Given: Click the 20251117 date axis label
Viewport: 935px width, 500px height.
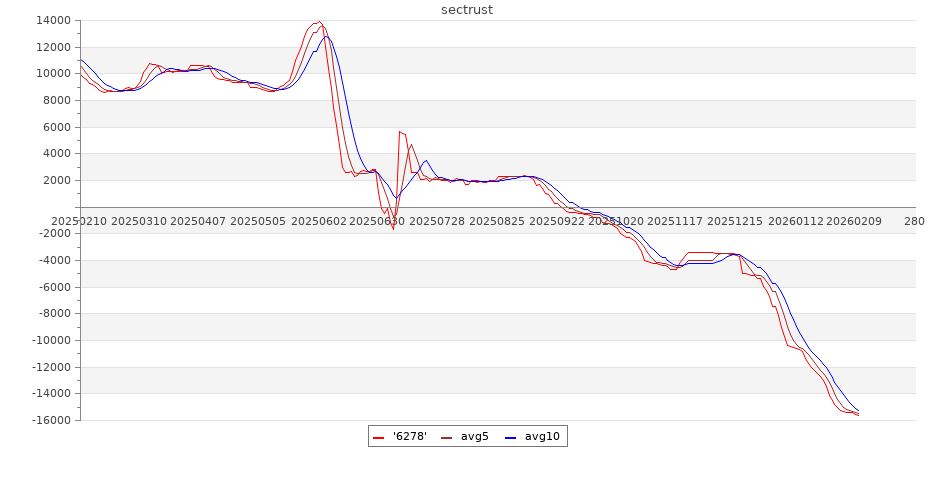Looking at the screenshot, I should click(x=675, y=221).
